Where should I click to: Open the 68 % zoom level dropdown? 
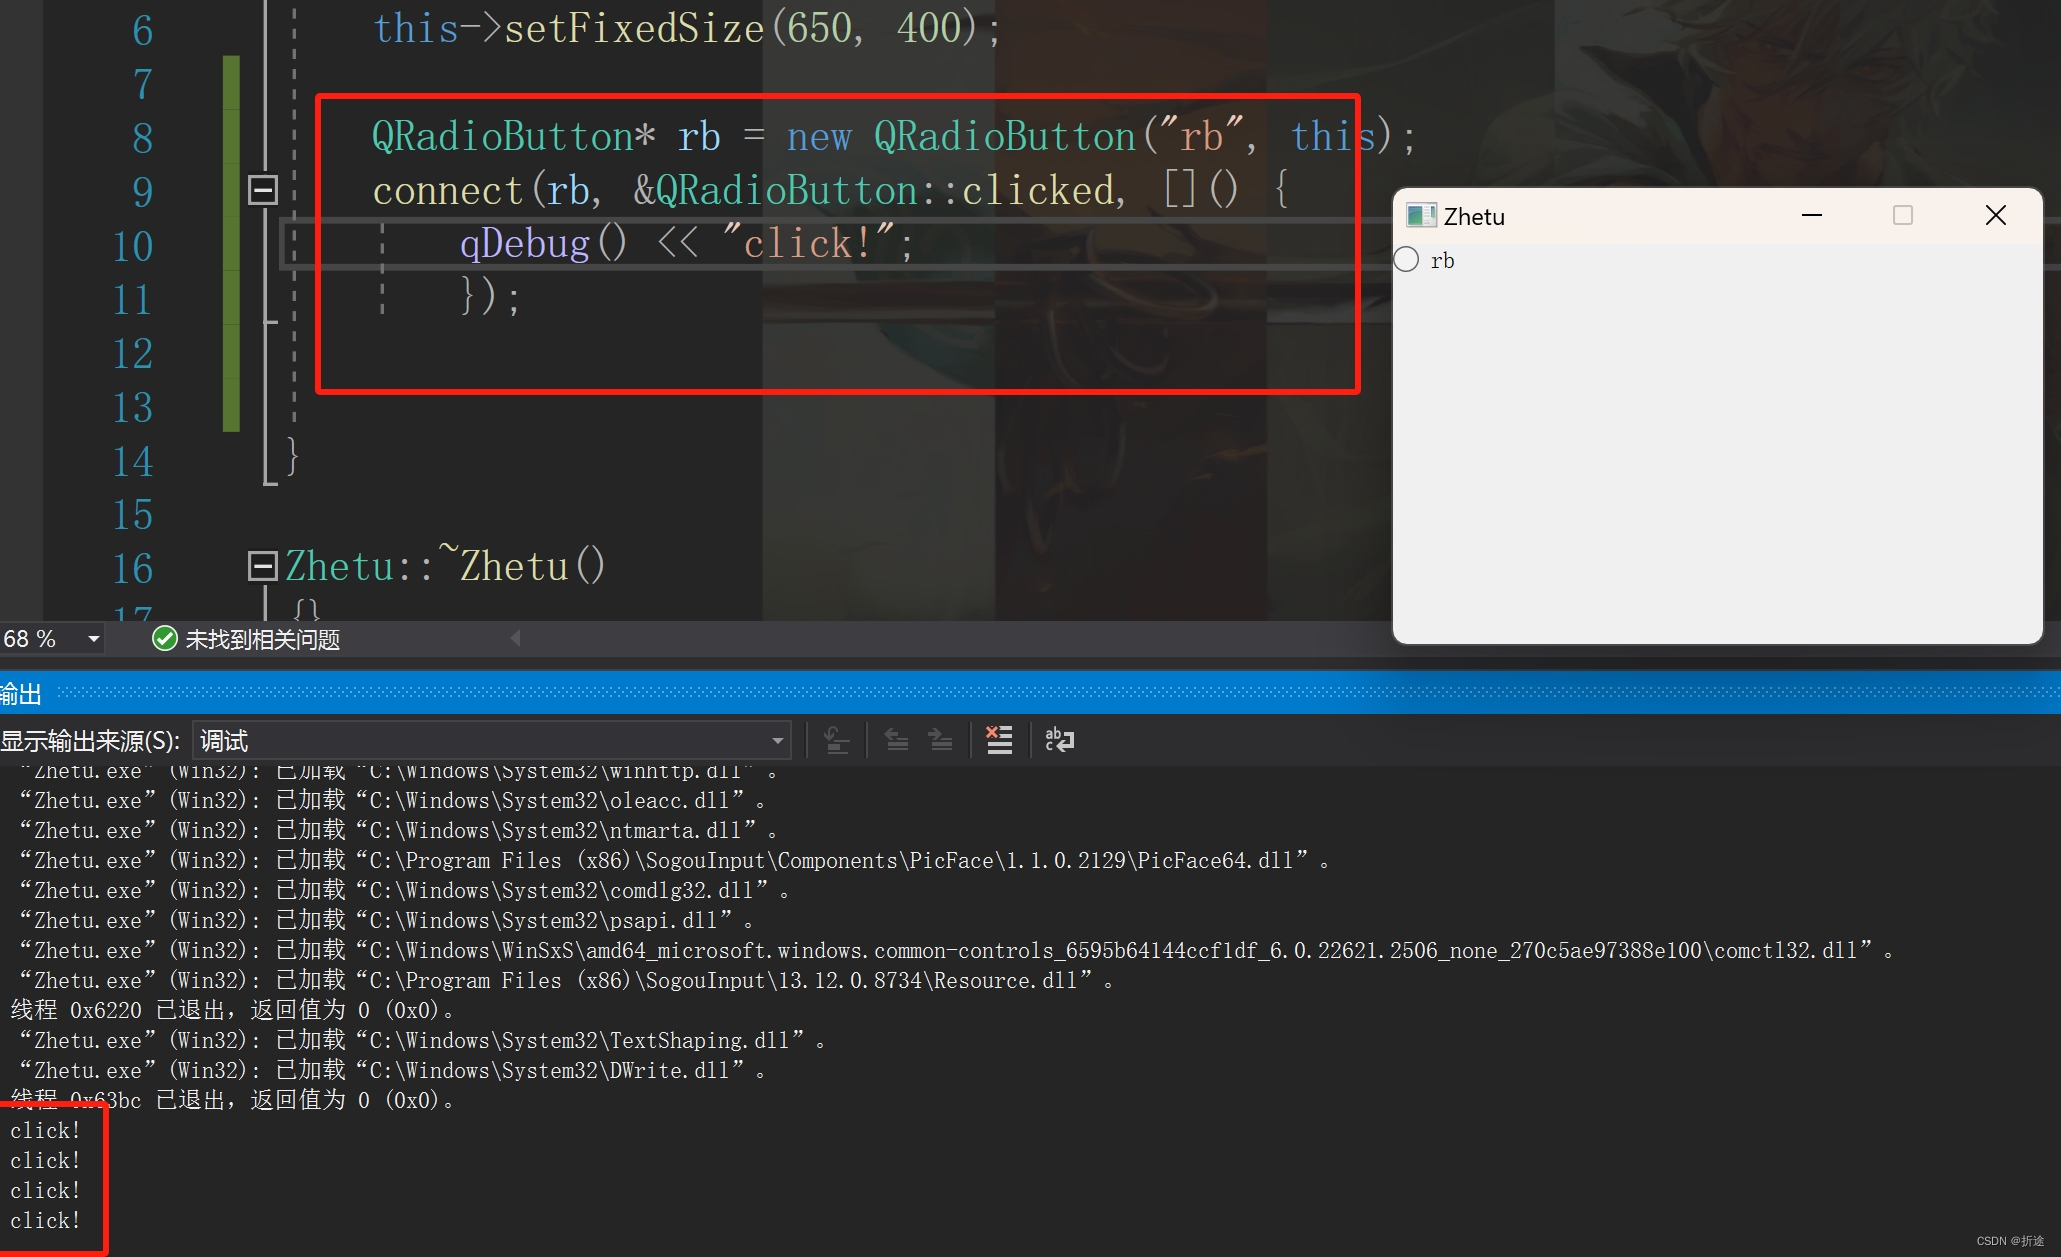93,639
